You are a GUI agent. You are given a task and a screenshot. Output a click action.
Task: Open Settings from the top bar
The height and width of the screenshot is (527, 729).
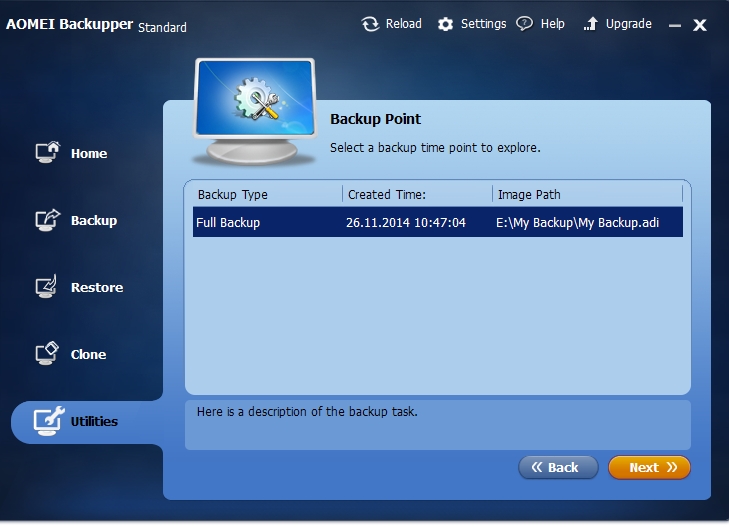484,24
